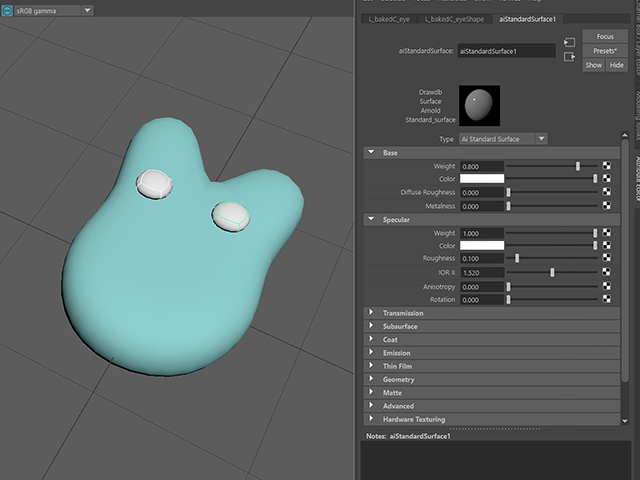Open the Type Ai Standard Surface dropdown
Image resolution: width=640 pixels, height=480 pixels.
[x=503, y=139]
